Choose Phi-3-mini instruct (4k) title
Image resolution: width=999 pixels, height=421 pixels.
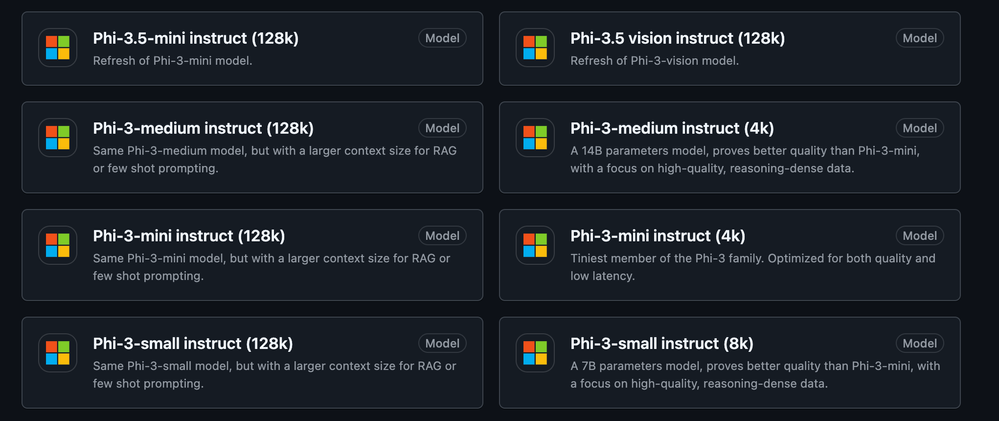(657, 236)
